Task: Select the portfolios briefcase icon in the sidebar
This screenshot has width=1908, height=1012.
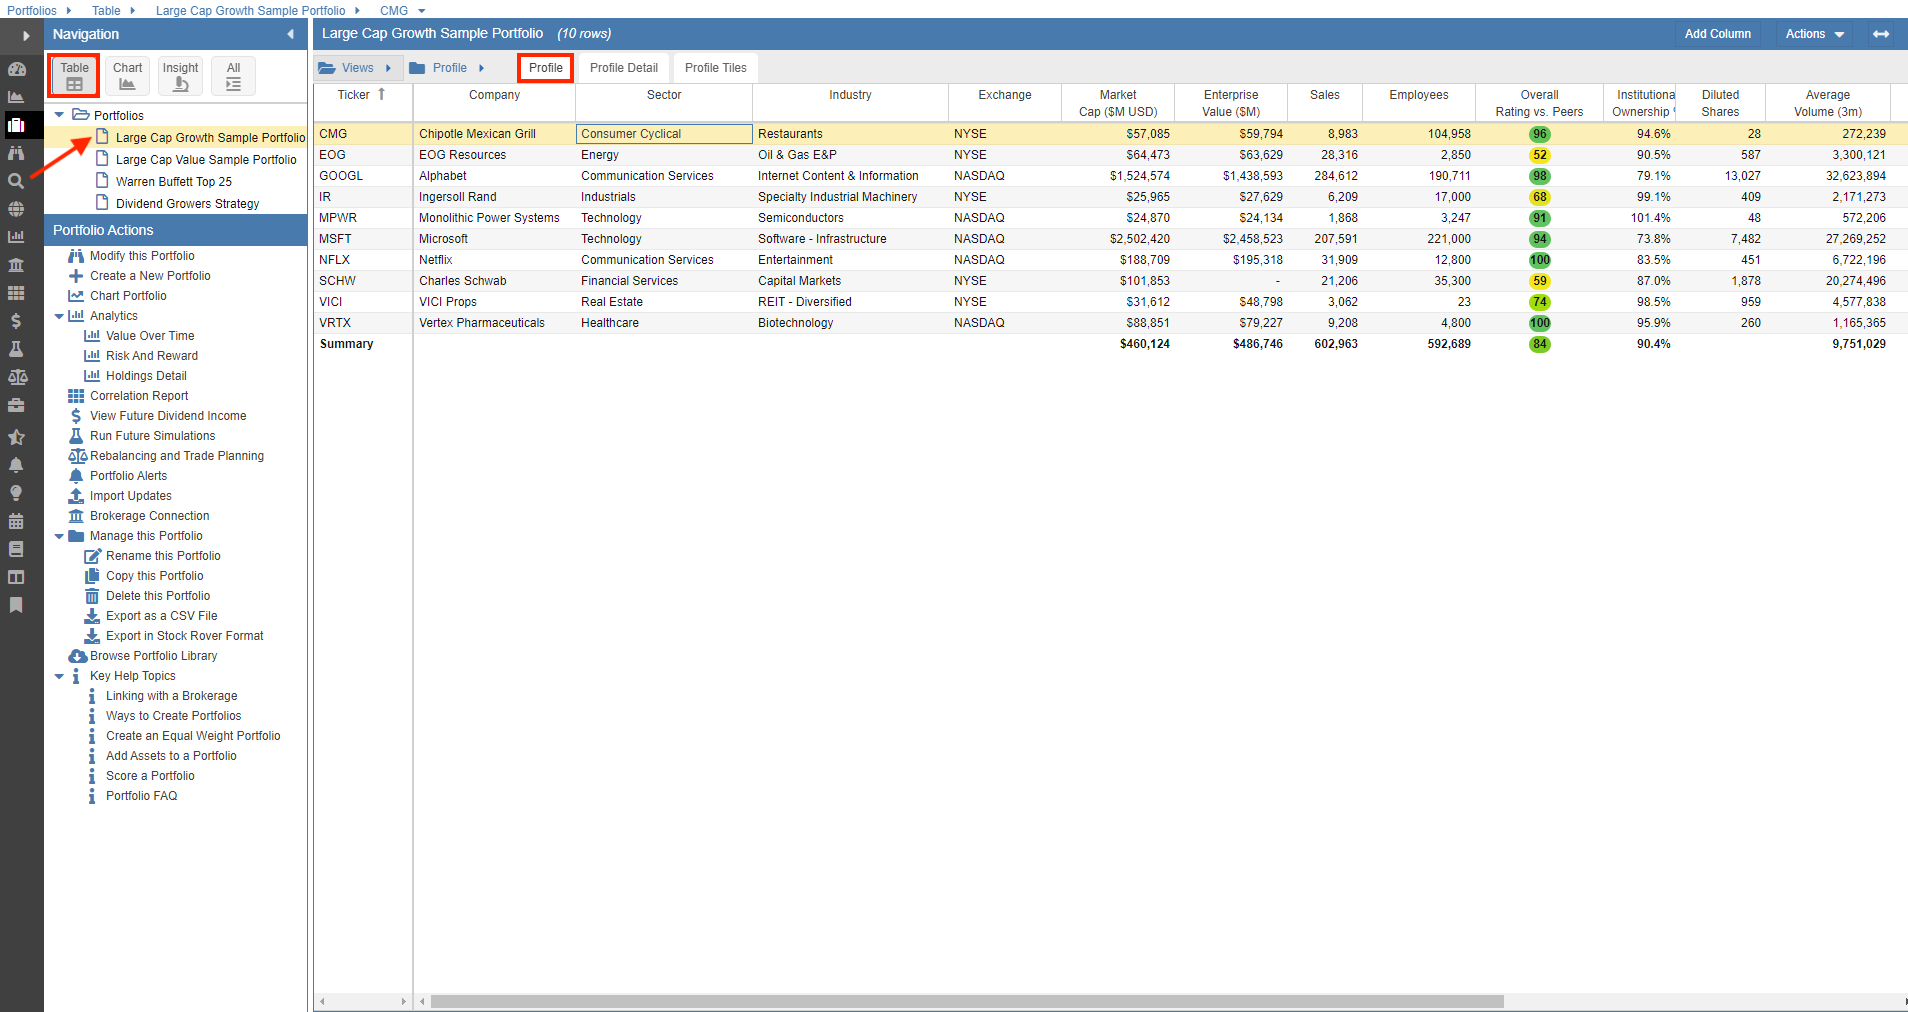Action: click(16, 125)
